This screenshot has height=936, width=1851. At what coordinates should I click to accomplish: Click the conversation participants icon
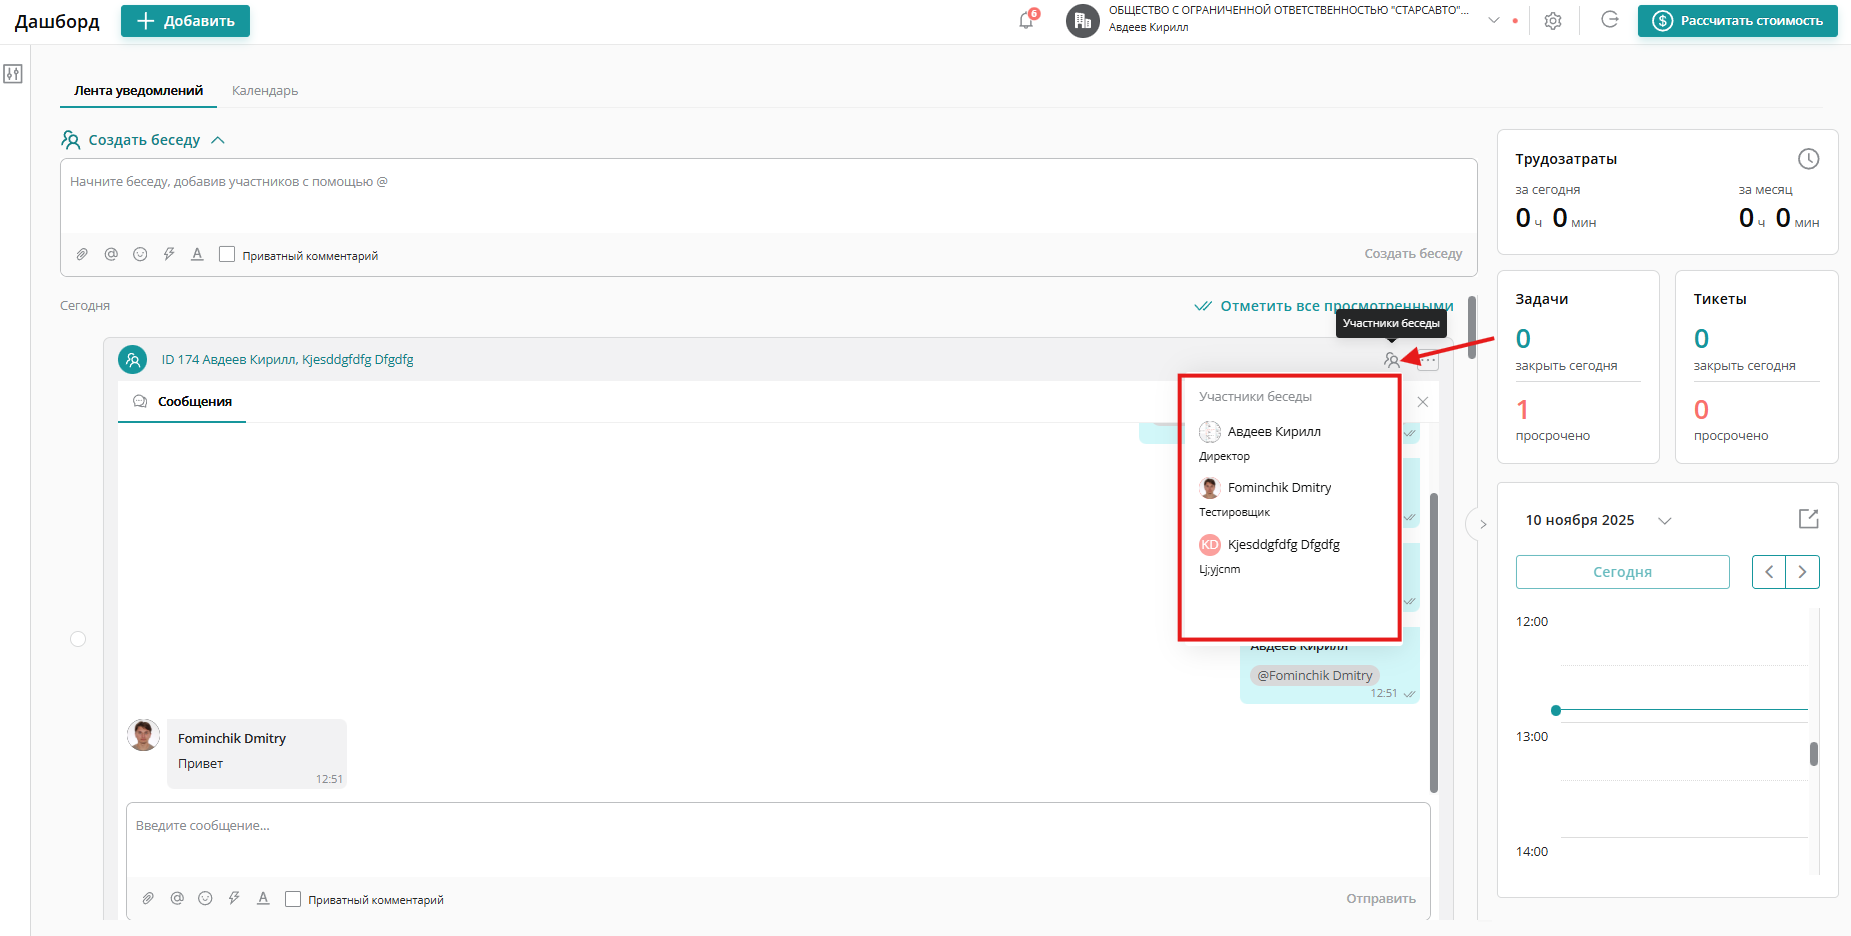point(1391,360)
